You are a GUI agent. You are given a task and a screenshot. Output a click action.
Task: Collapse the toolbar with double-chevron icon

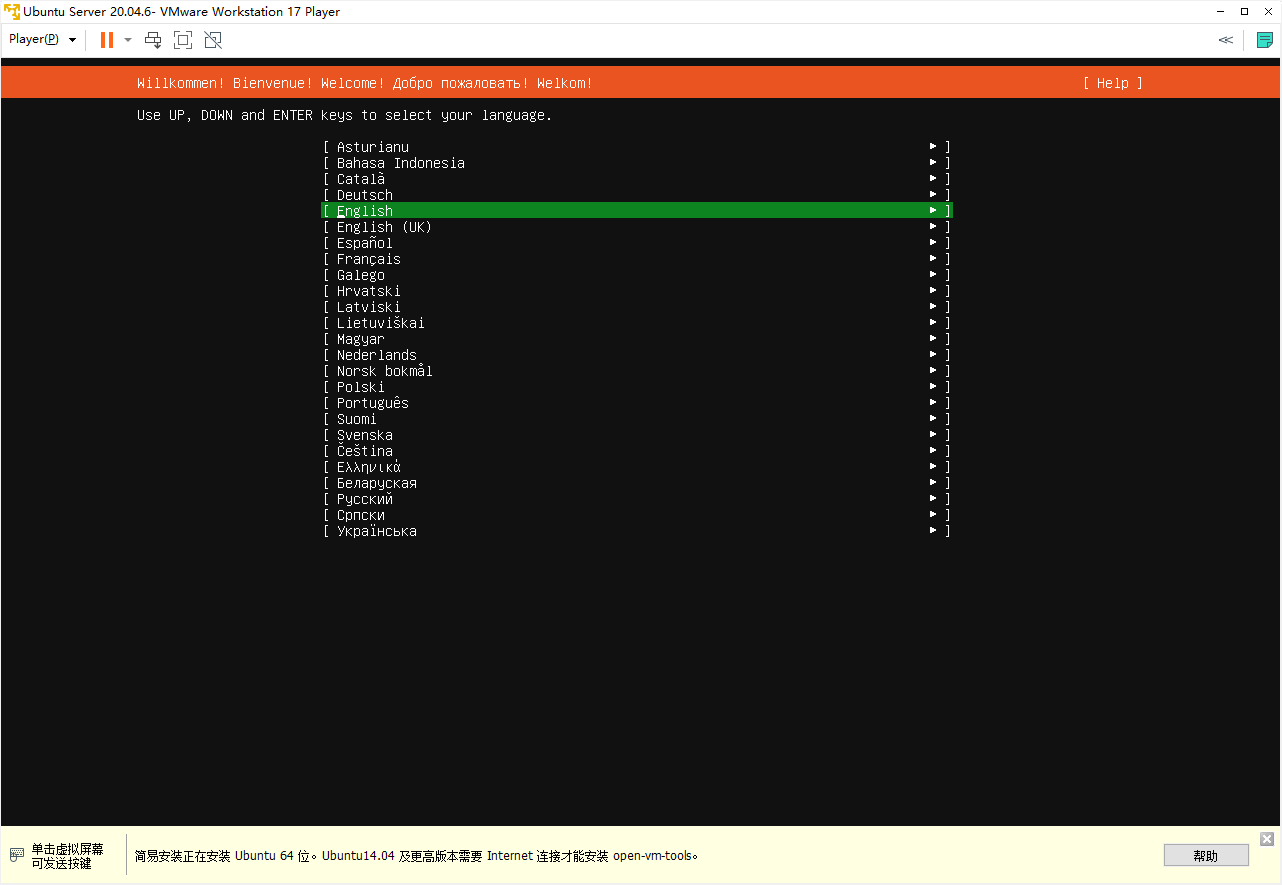tap(1225, 40)
